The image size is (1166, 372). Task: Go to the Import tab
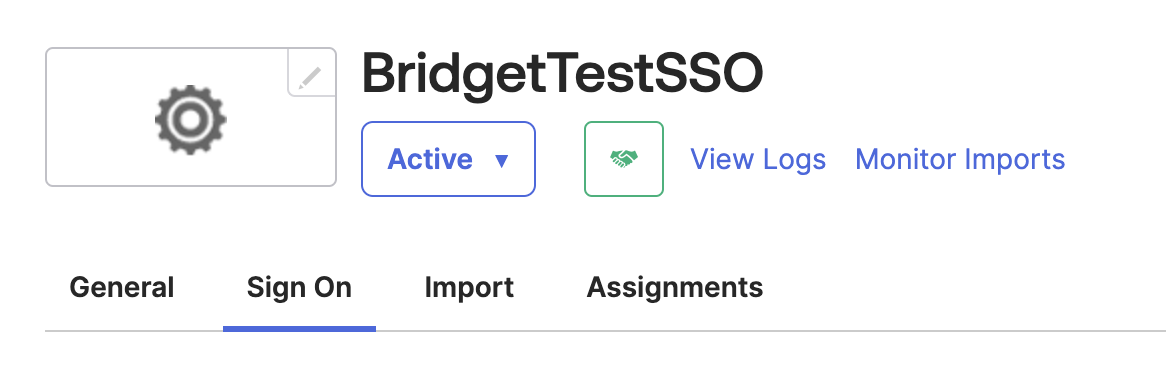pos(469,287)
